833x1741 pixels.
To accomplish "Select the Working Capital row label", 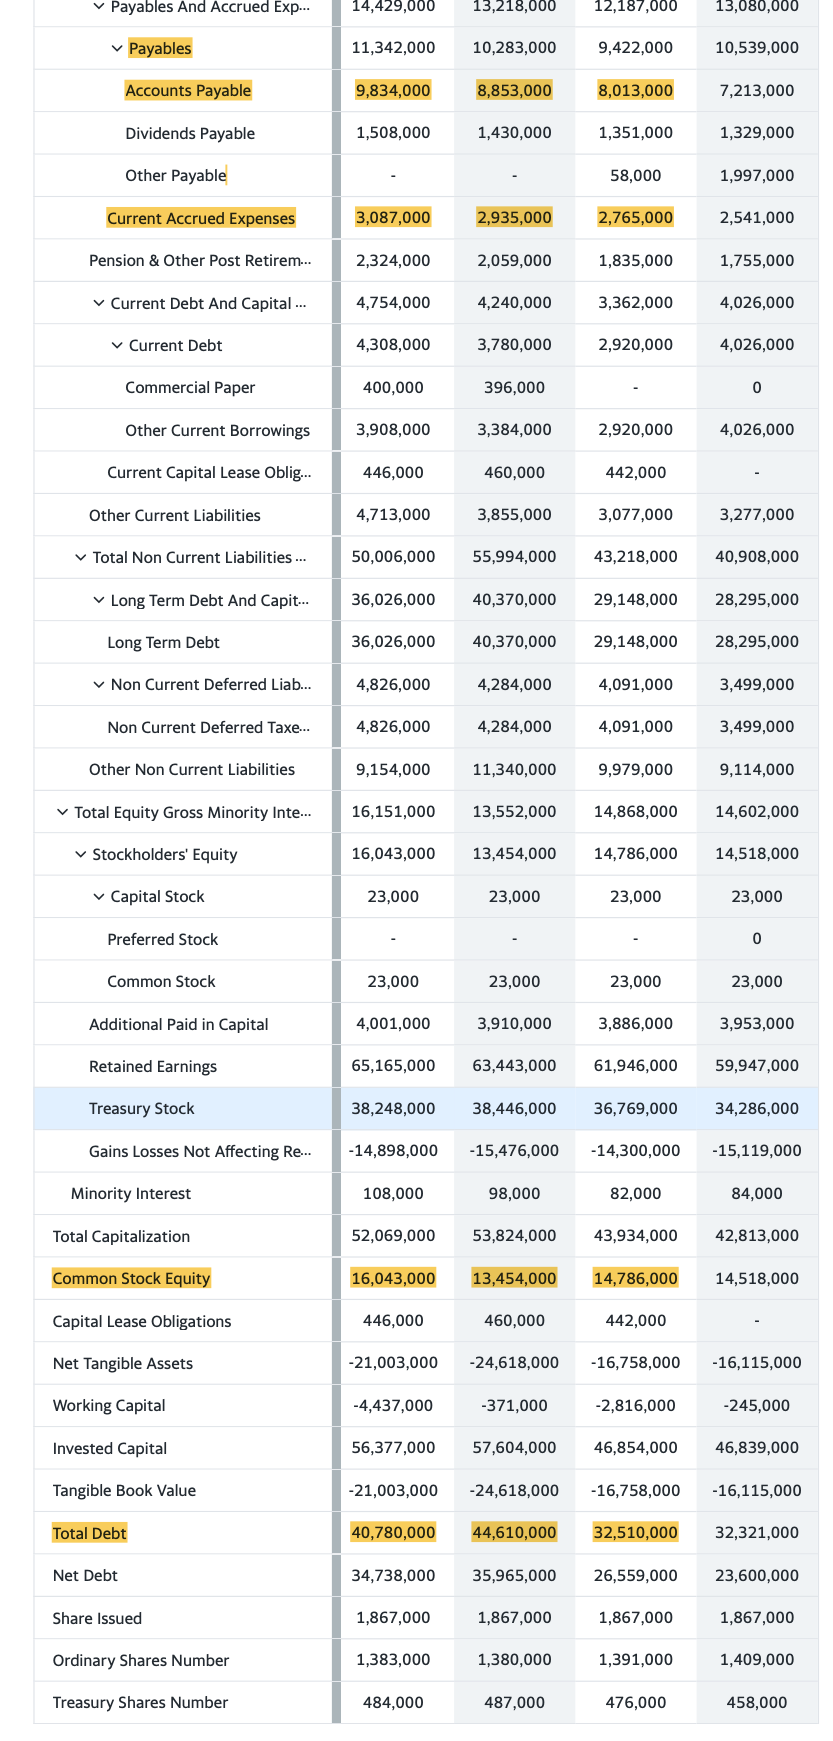I will click(x=109, y=1405).
